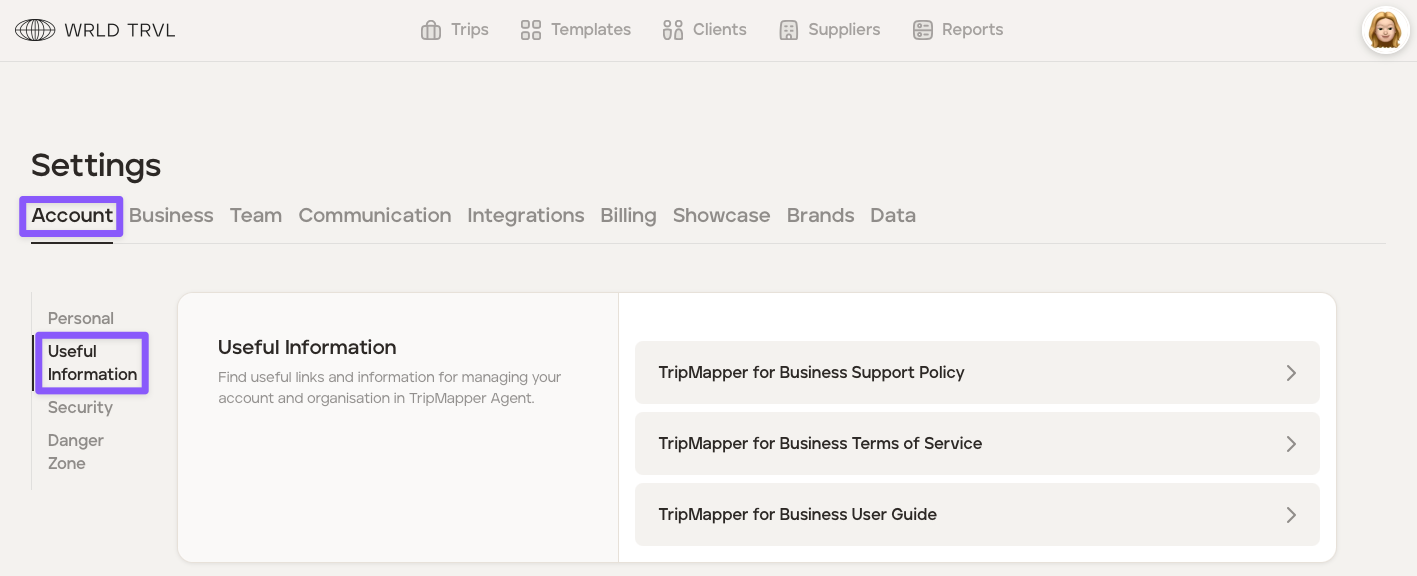The image size is (1417, 576).
Task: Switch to the Showcase tab
Action: pyautogui.click(x=721, y=215)
